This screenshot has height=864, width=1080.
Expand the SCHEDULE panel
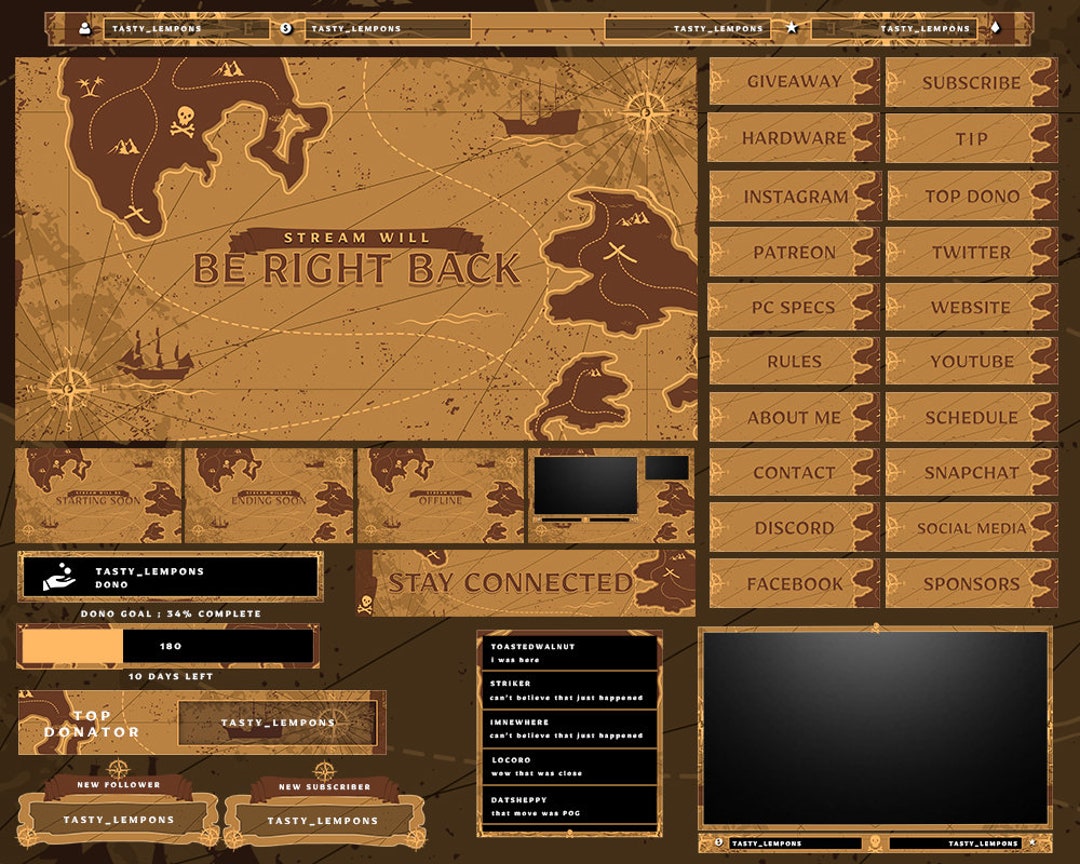coord(972,417)
